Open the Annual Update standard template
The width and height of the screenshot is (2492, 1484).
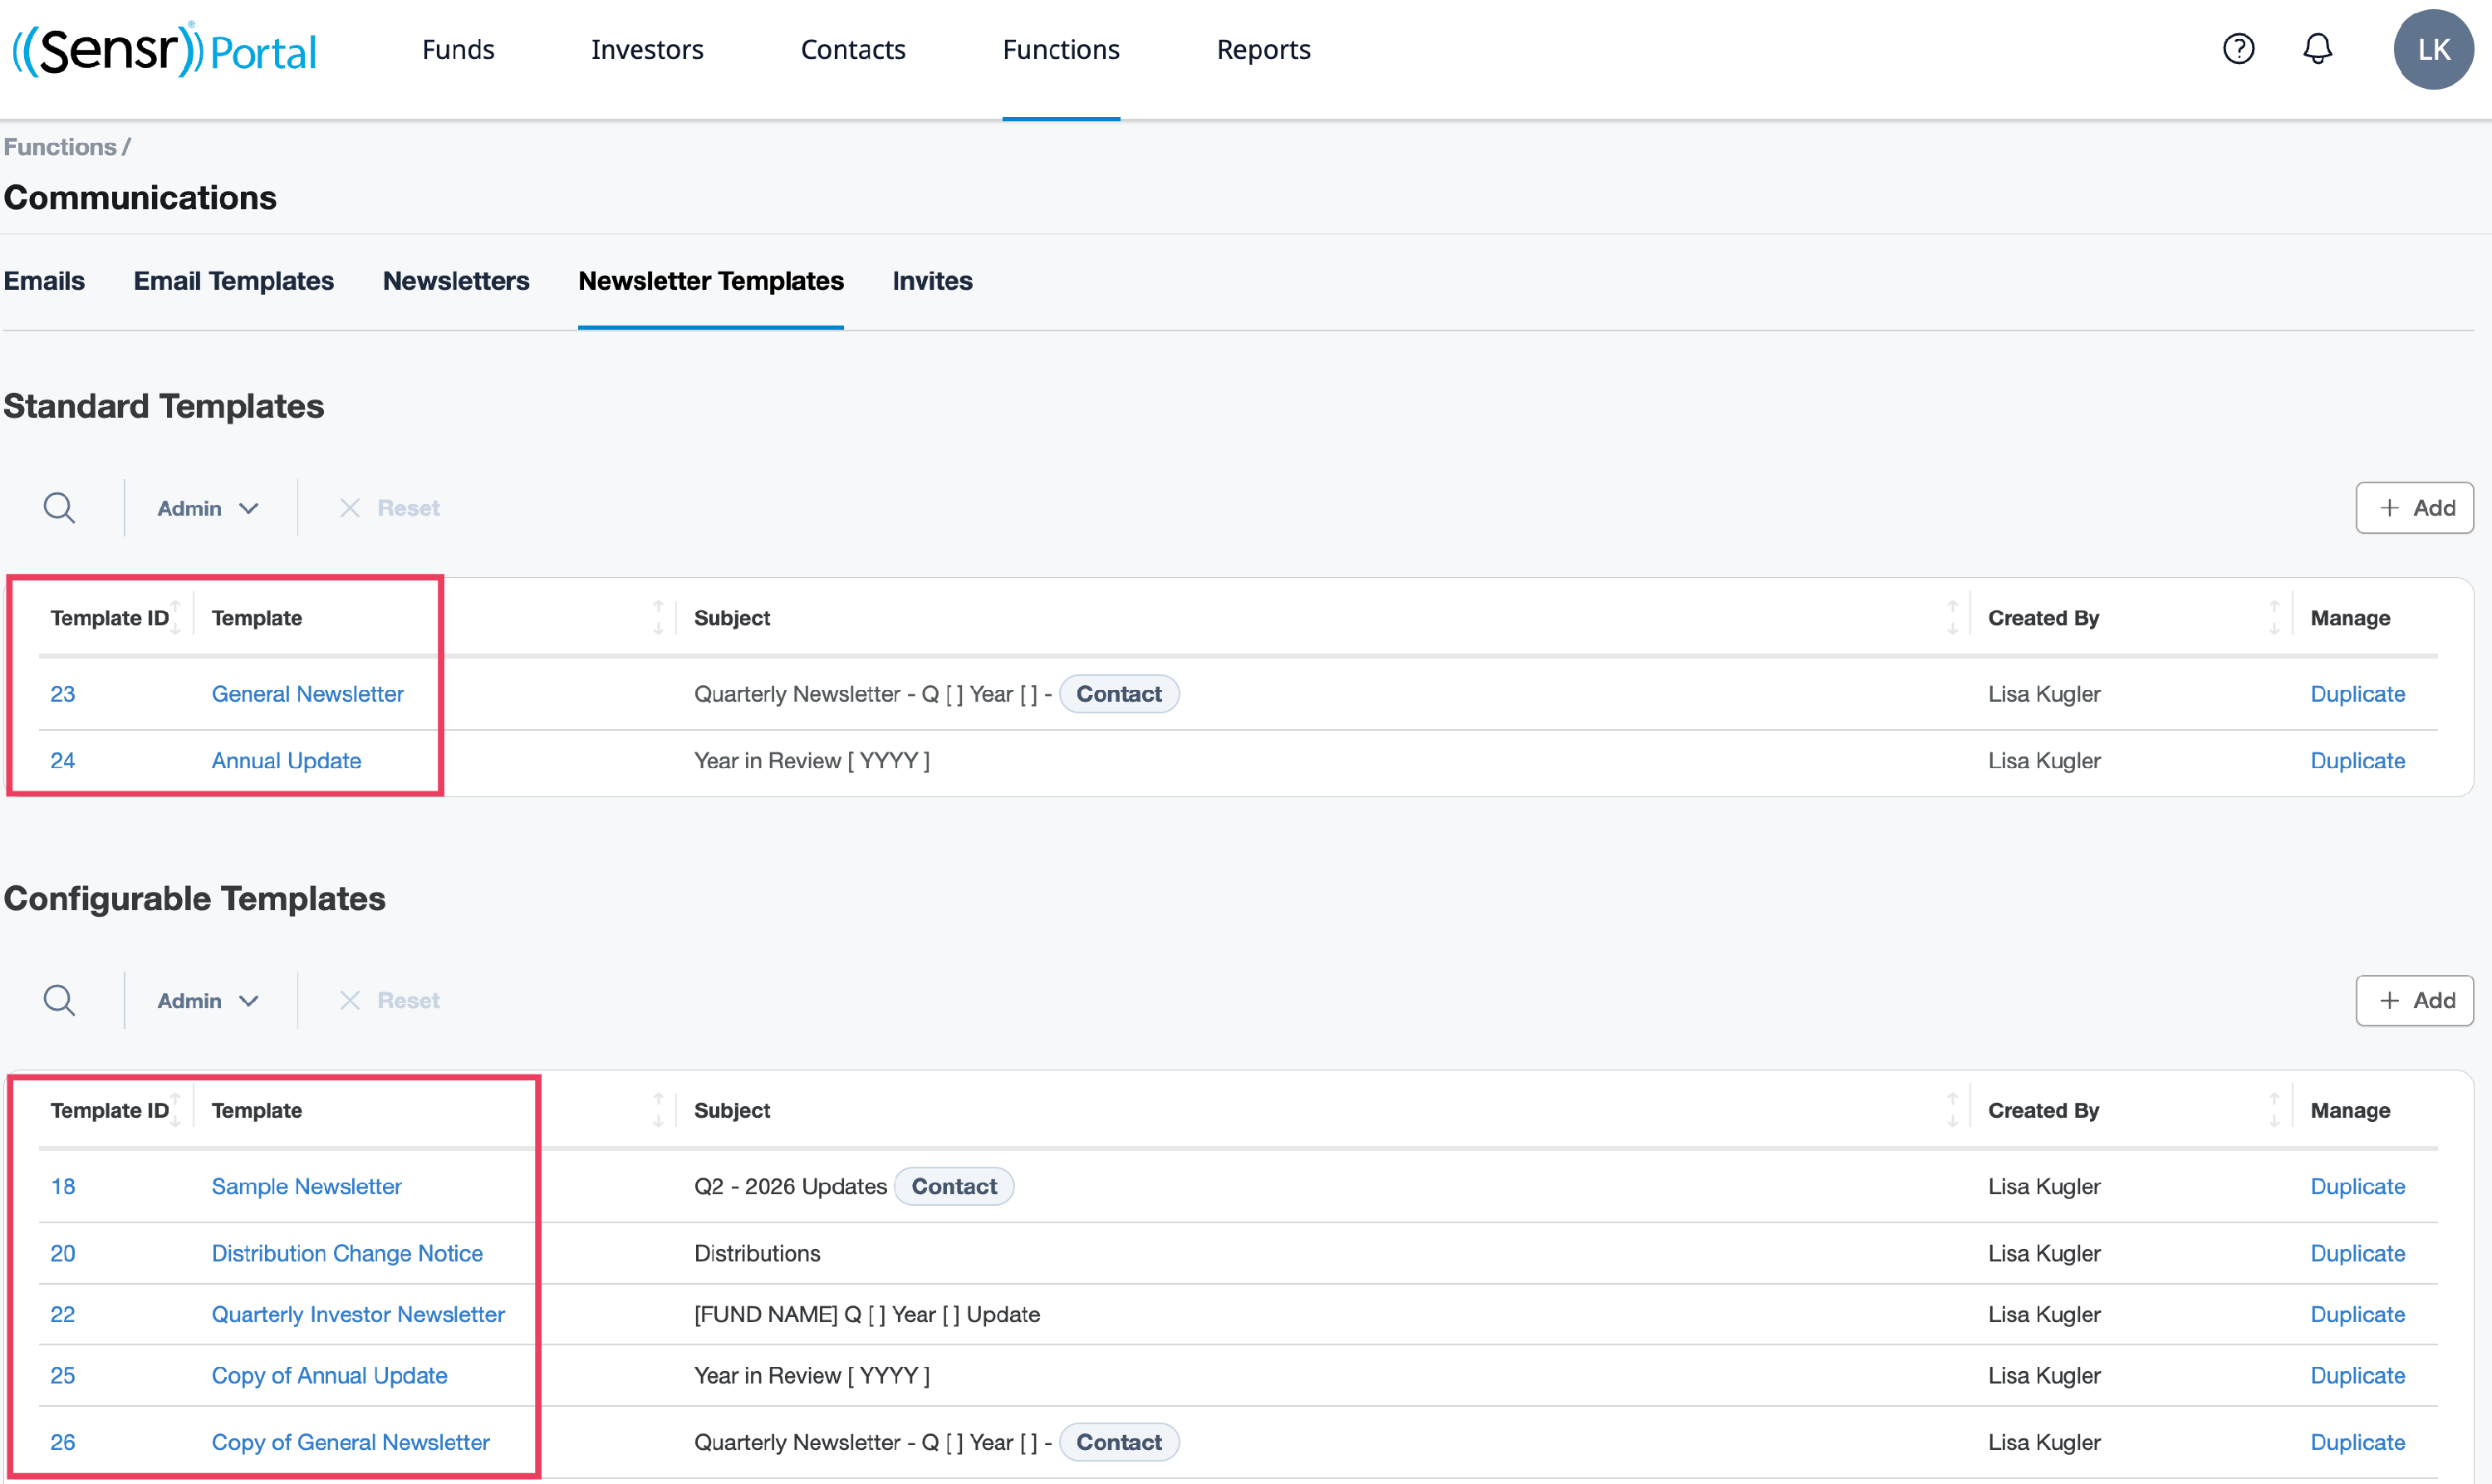[x=286, y=761]
